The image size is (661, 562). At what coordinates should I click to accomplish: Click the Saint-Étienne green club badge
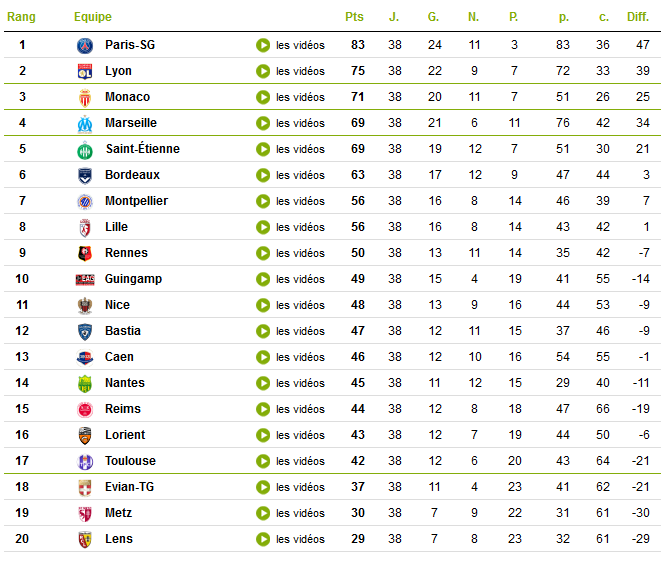85,149
